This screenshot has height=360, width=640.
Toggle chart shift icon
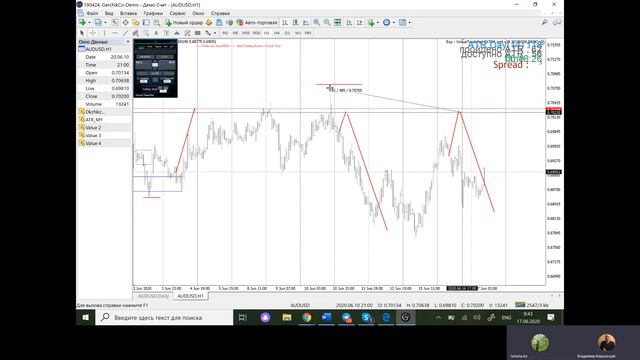pyautogui.click(x=360, y=22)
